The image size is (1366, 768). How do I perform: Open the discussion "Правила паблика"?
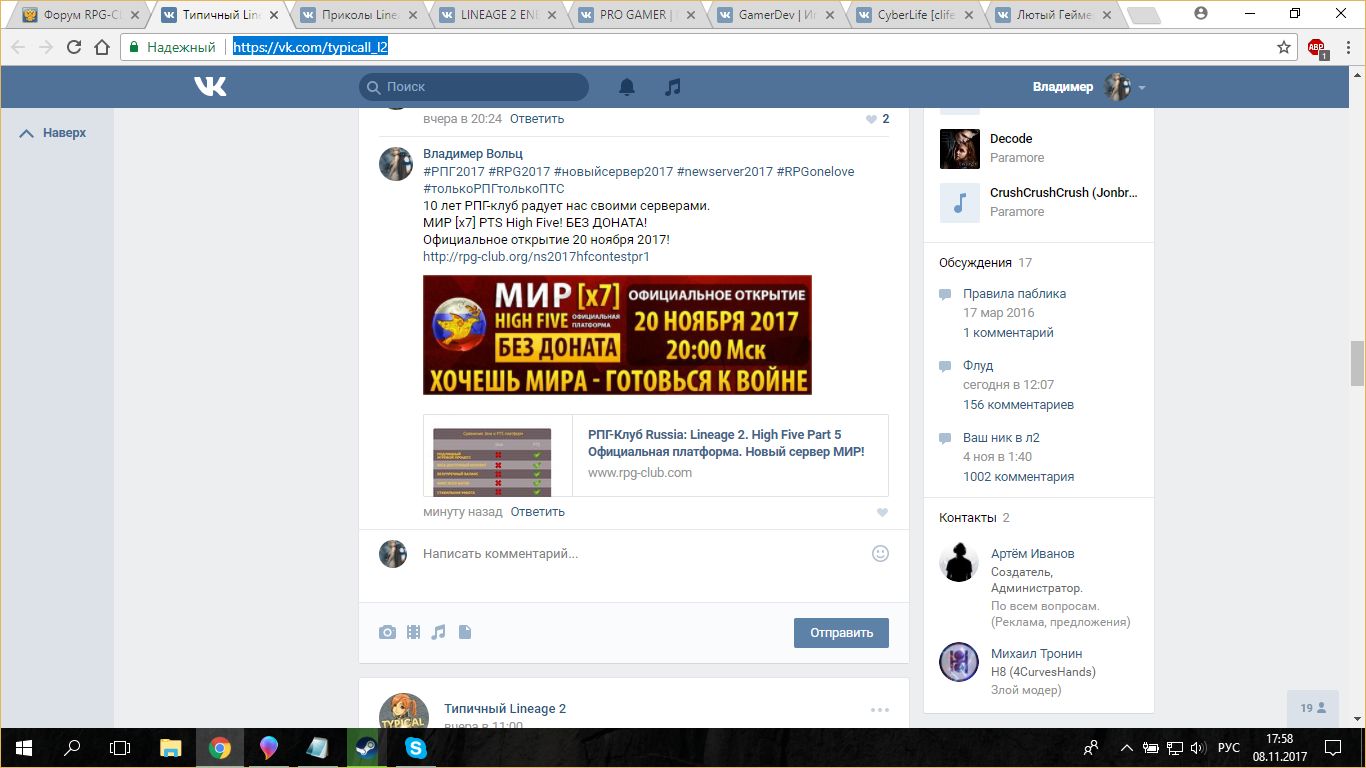coord(1014,294)
